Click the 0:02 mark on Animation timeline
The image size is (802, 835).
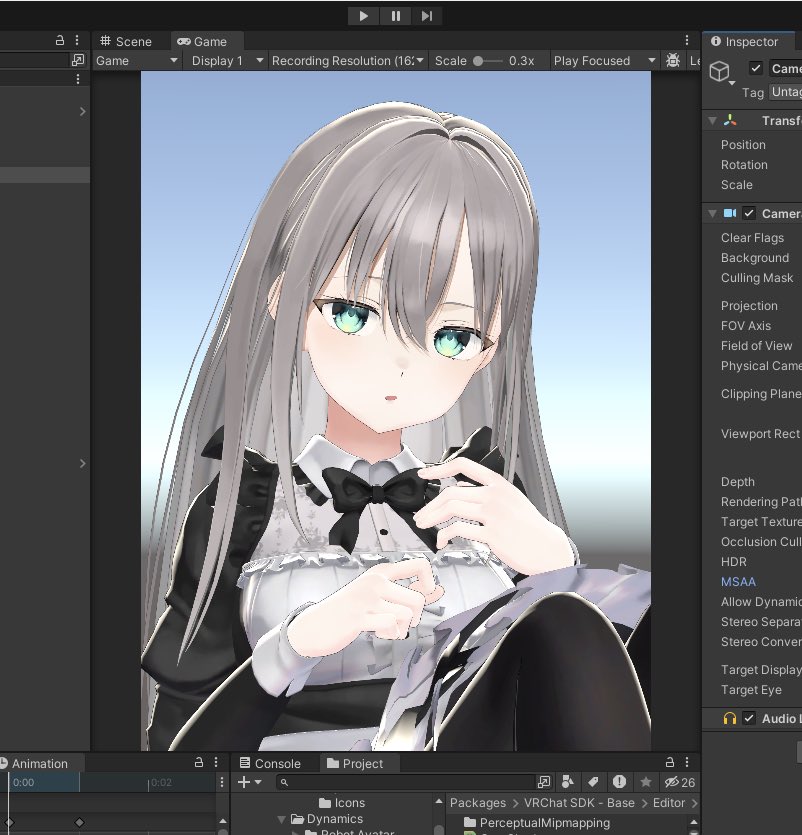tap(160, 782)
